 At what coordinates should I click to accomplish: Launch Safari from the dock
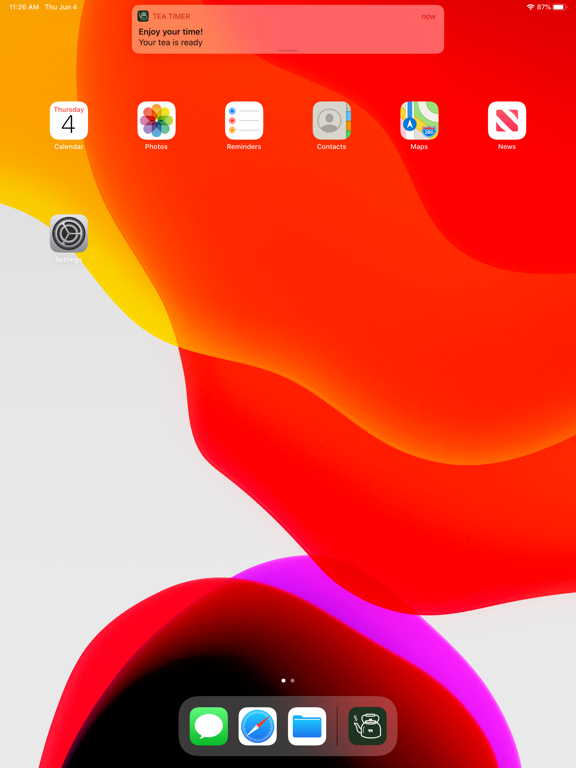[x=258, y=726]
